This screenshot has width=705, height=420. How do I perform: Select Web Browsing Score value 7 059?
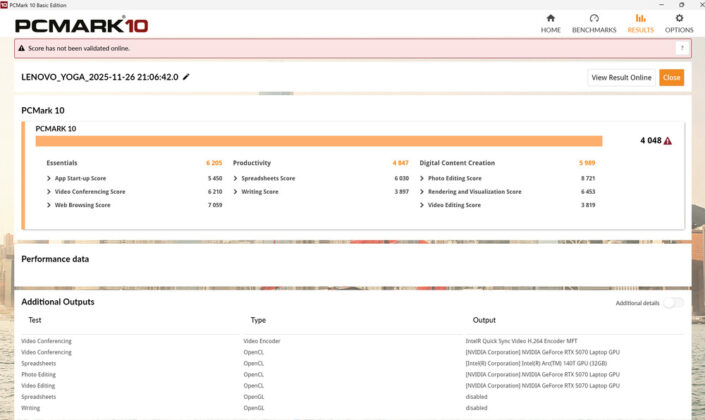(x=214, y=205)
